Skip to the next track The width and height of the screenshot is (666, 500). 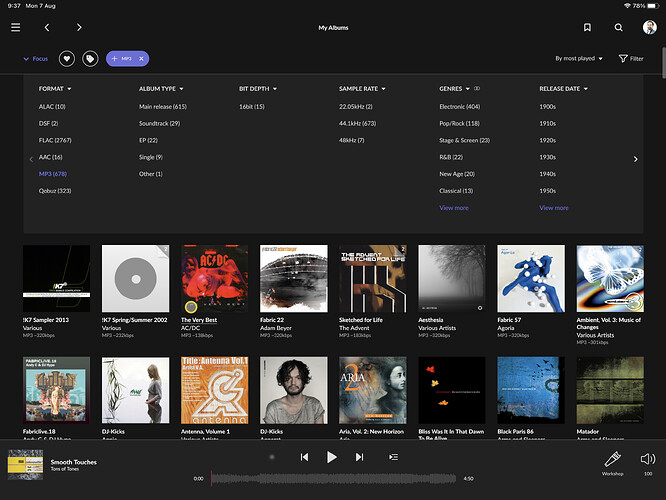pos(359,457)
